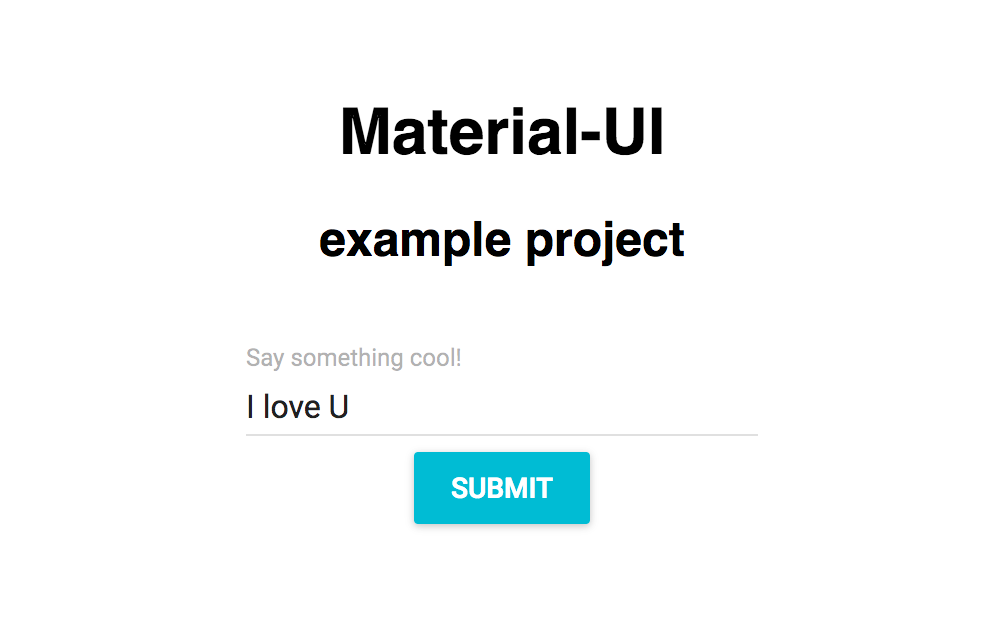Click the left edge of the text field
The height and width of the screenshot is (642, 996).
click(x=248, y=407)
